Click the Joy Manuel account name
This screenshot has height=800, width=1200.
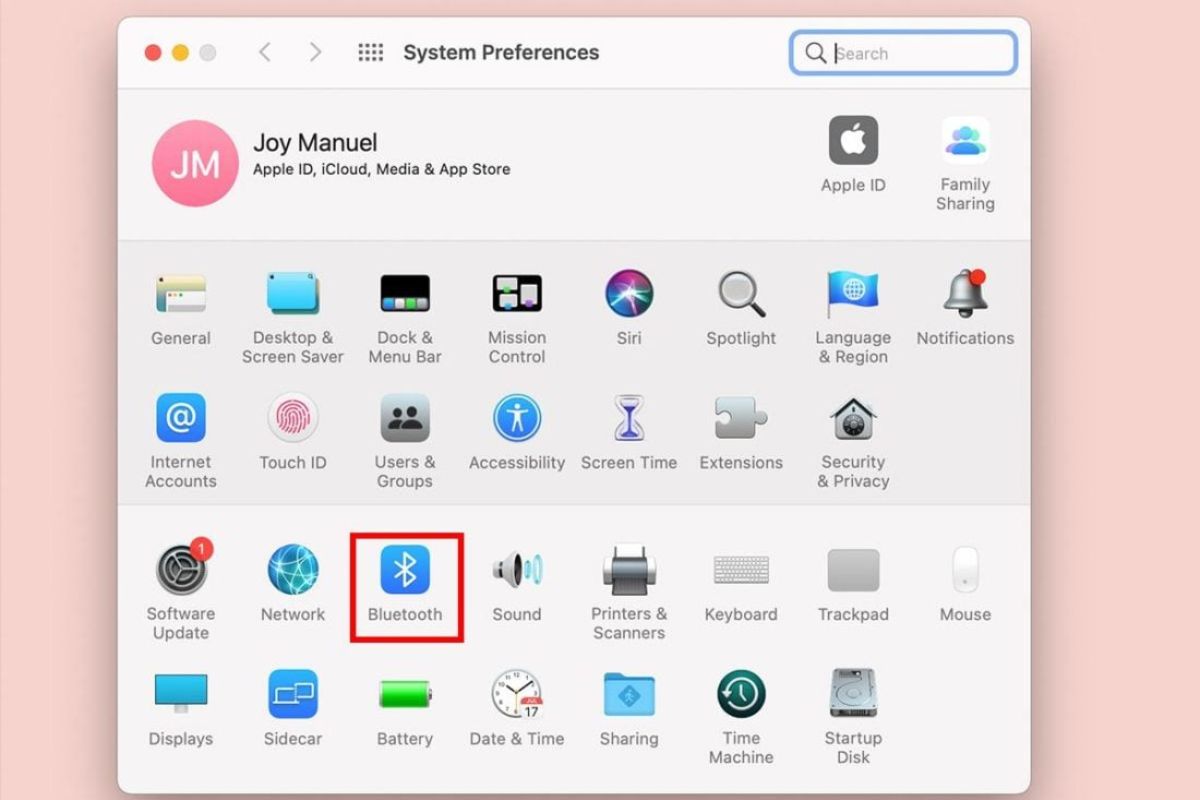pyautogui.click(x=315, y=143)
